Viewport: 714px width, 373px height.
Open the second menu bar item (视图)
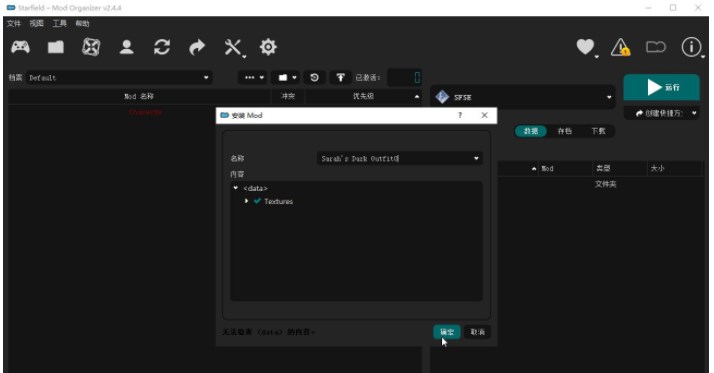pyautogui.click(x=37, y=23)
